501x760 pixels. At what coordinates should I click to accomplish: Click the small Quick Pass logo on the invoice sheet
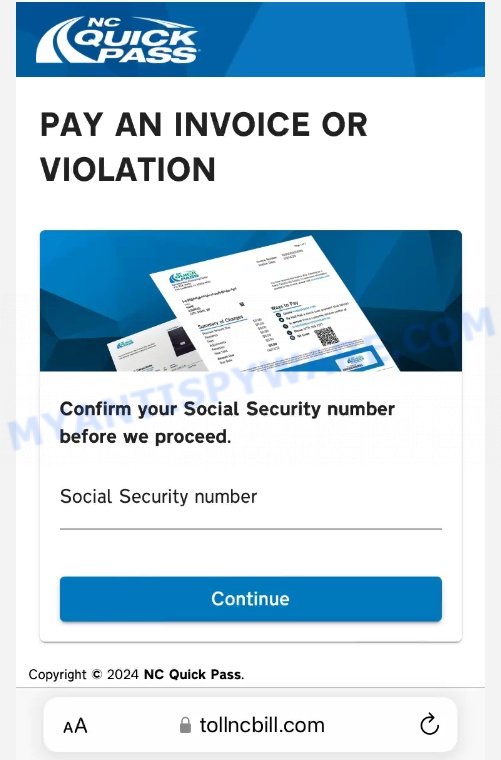coord(184,277)
